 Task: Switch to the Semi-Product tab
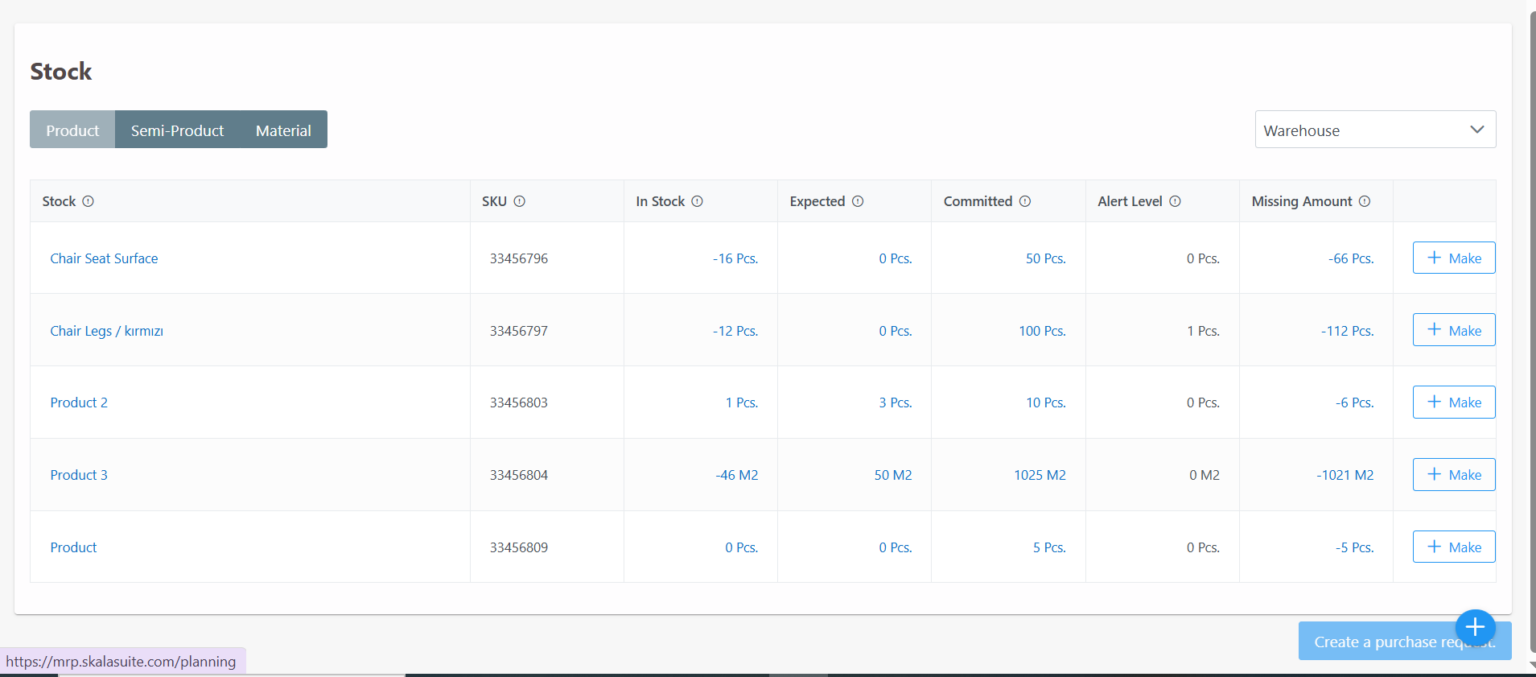click(x=177, y=129)
